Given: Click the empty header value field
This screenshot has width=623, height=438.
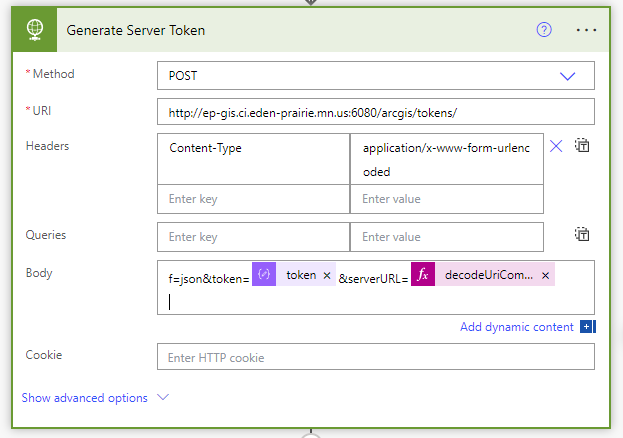Looking at the screenshot, I should (x=446, y=199).
